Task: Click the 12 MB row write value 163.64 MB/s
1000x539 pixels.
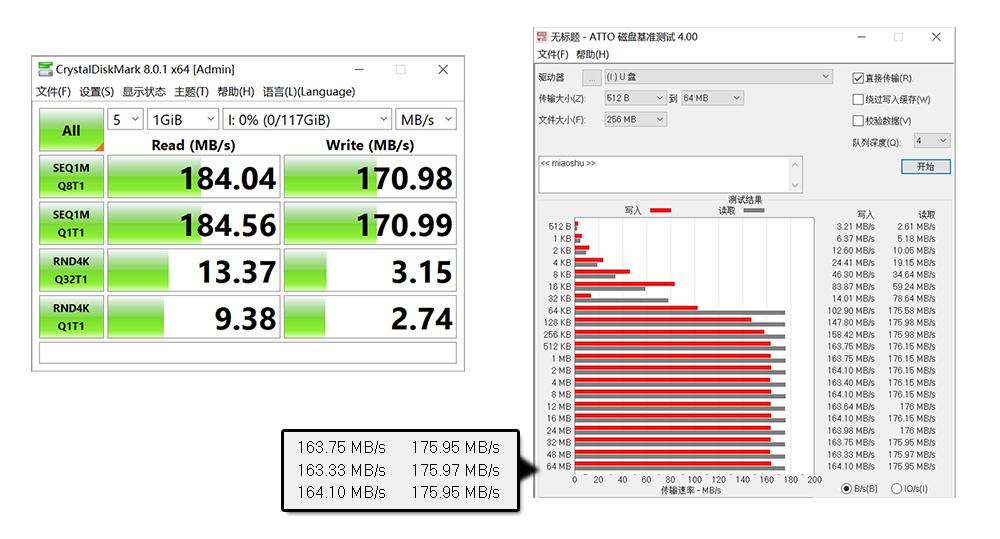Action: (x=851, y=406)
